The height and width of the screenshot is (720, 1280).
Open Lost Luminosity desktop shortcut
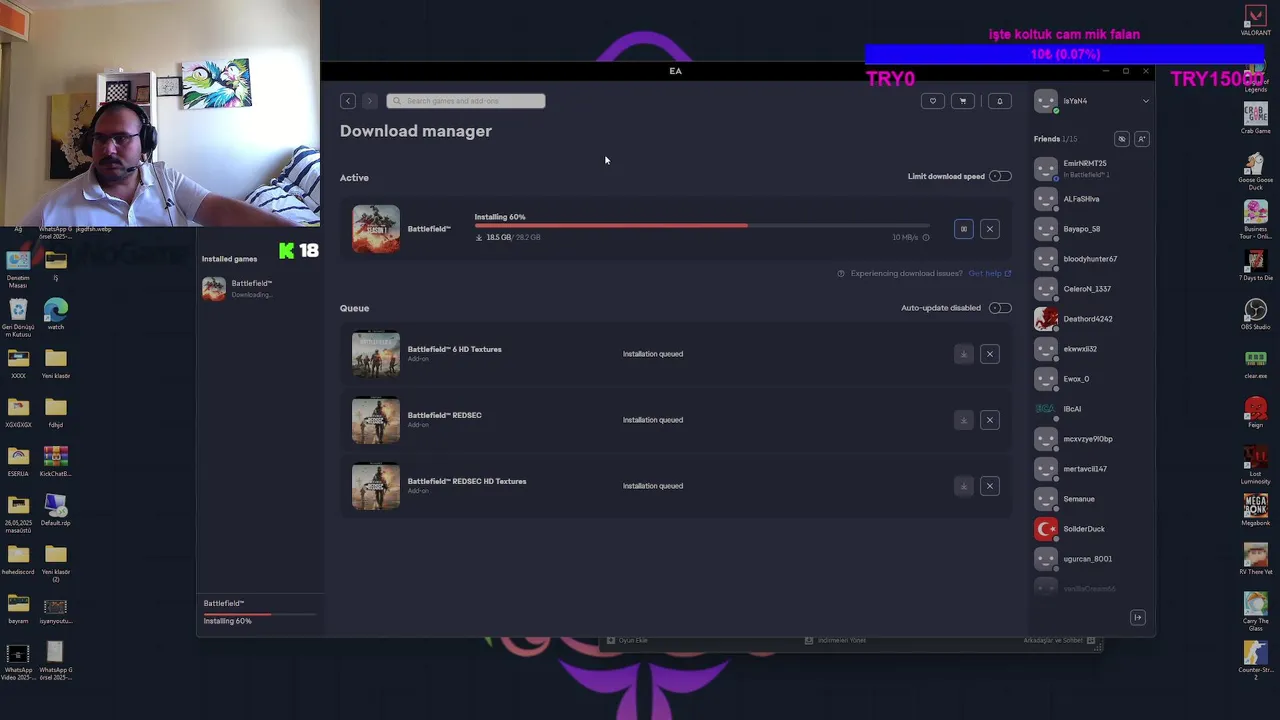tap(1255, 465)
